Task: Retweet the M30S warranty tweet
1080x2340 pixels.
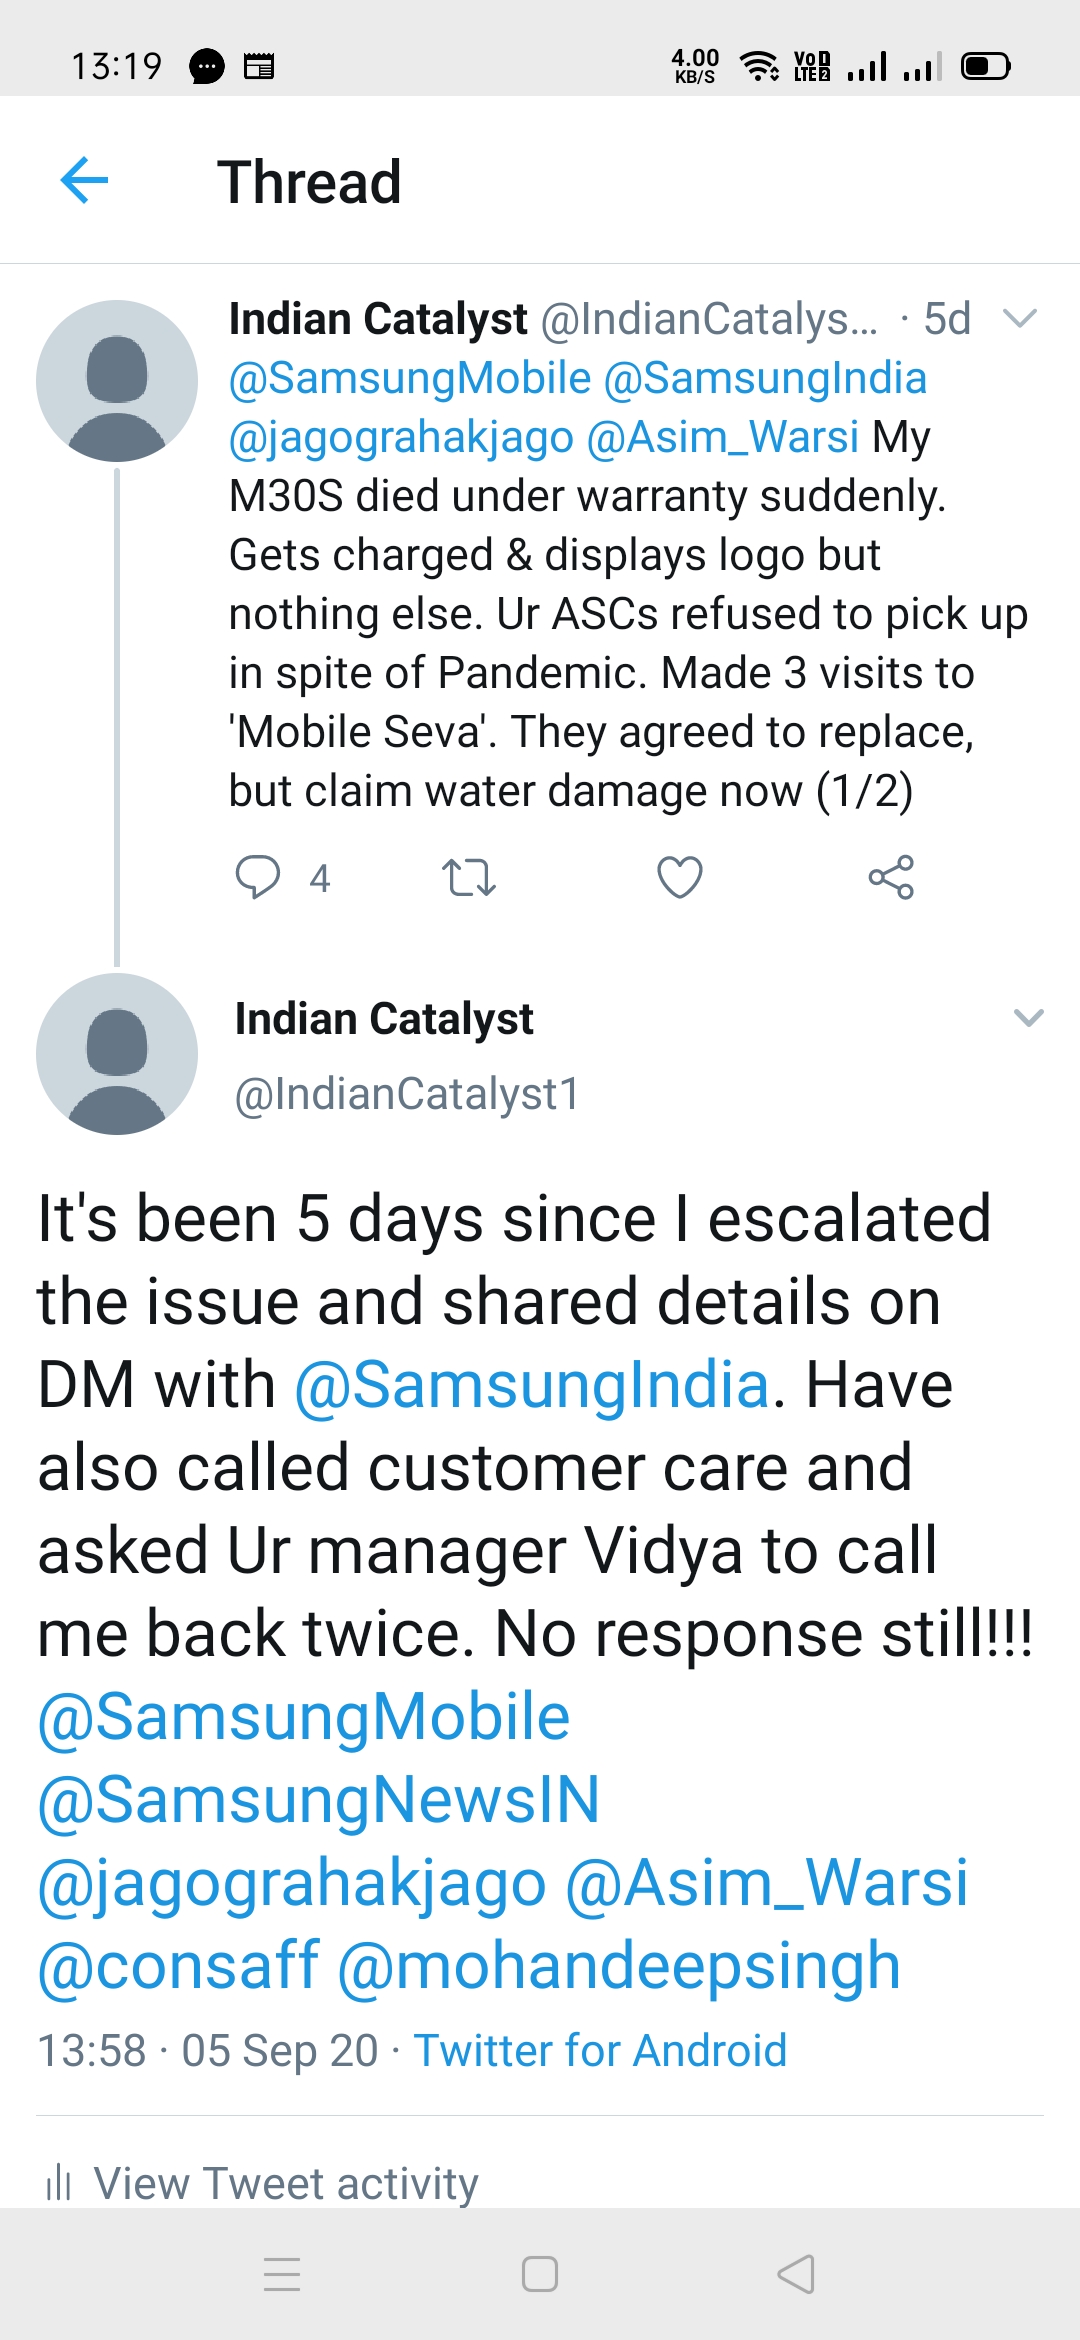Action: [x=468, y=877]
